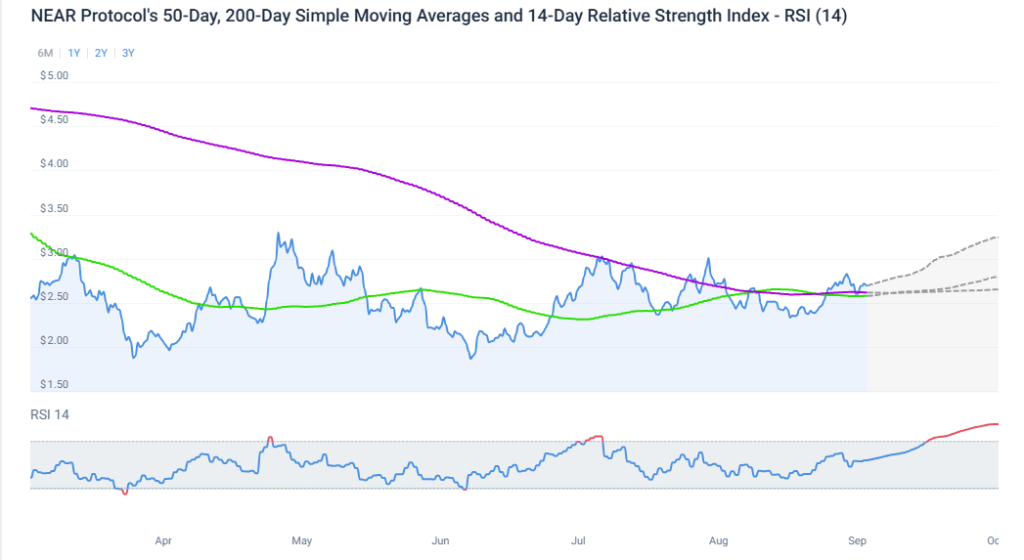
Task: Click the RSI 14 panel label
Action: [50, 414]
